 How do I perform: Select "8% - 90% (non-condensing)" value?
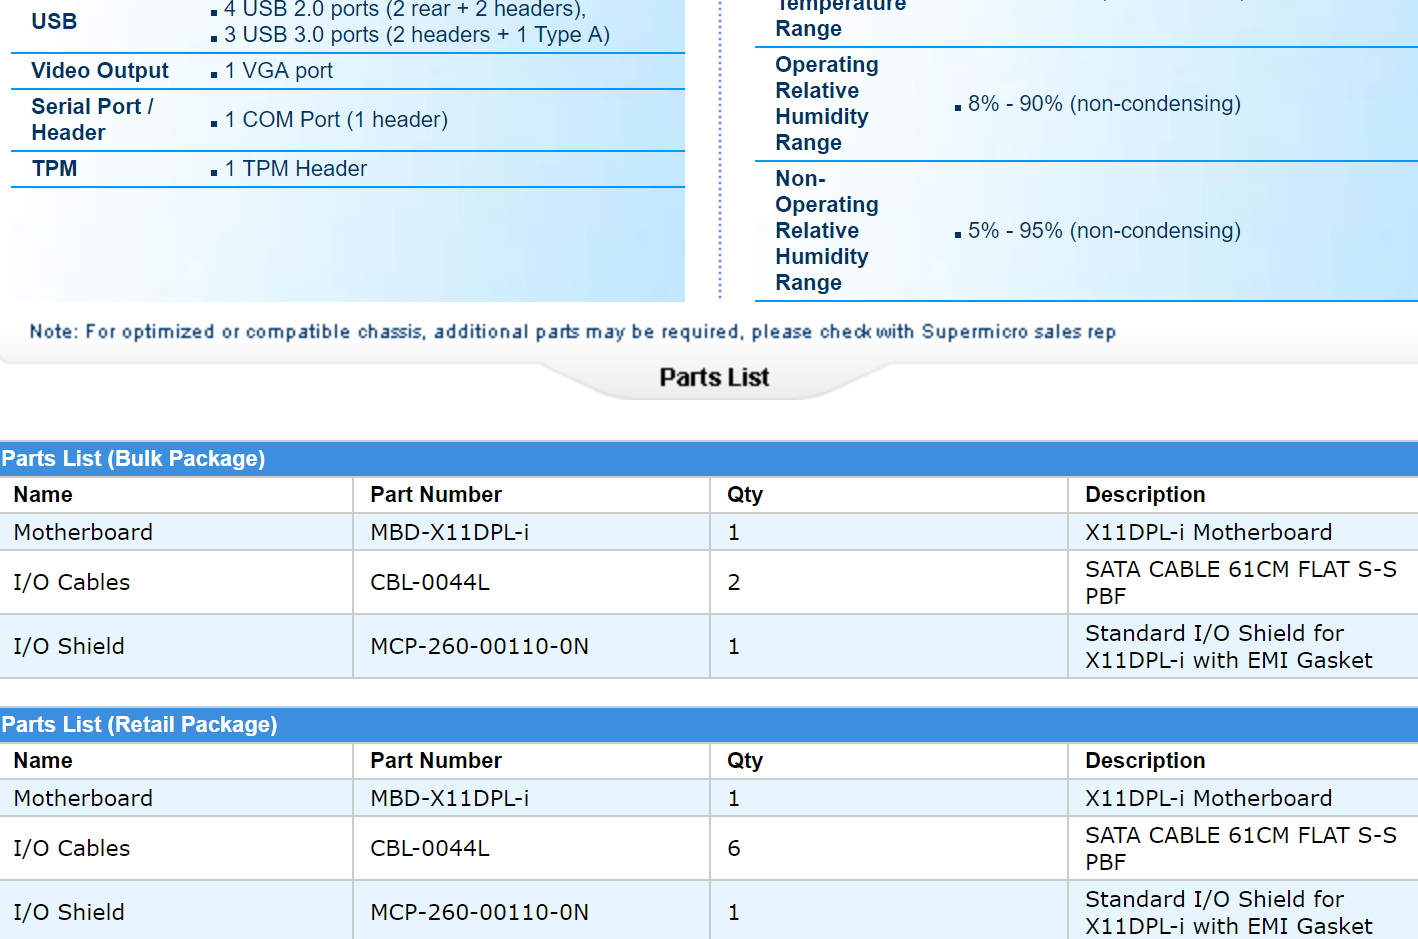tap(1104, 104)
